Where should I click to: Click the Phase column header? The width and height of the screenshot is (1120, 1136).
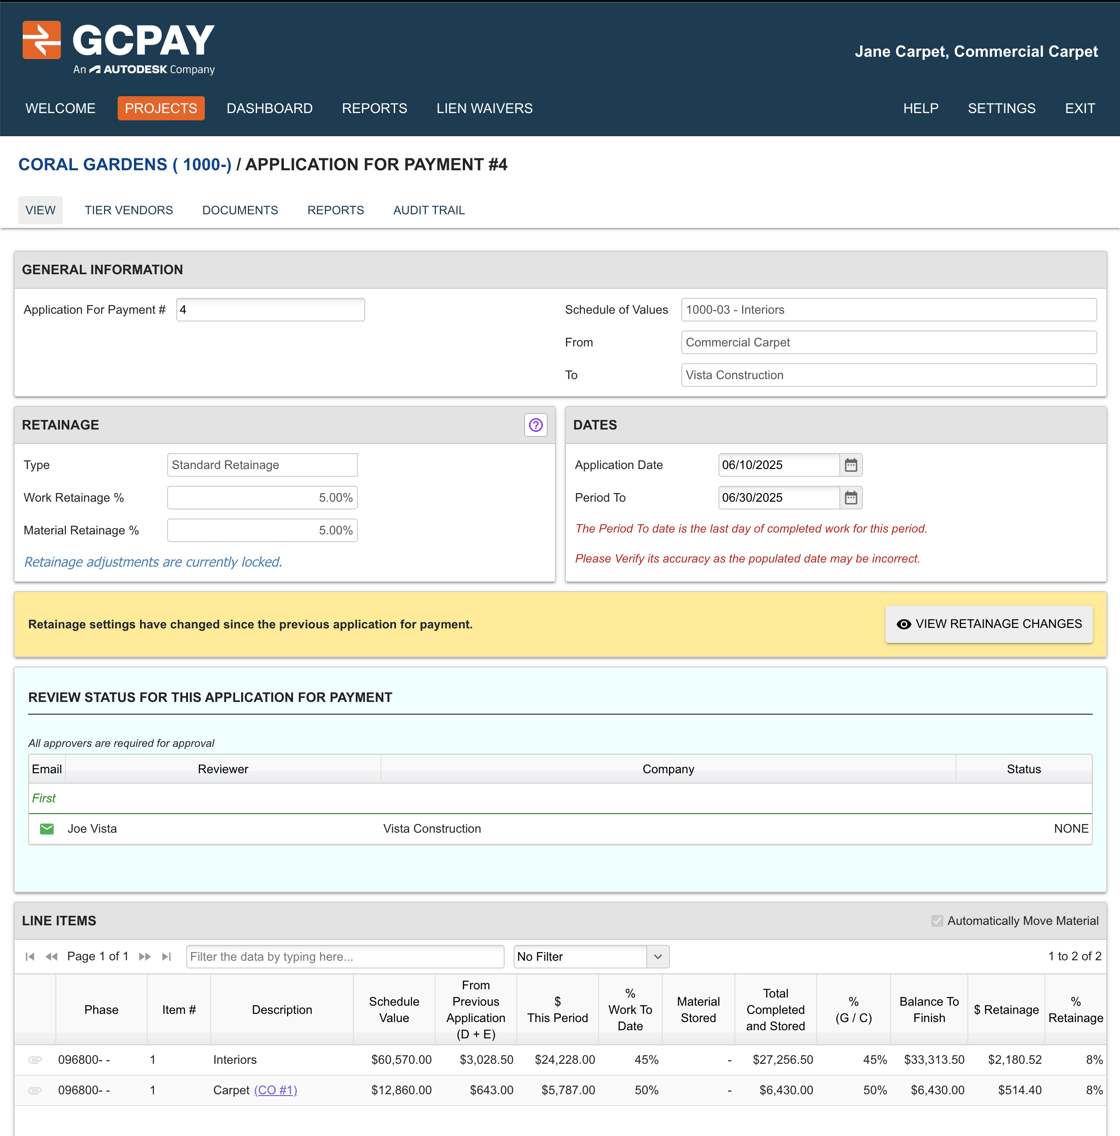click(101, 1010)
